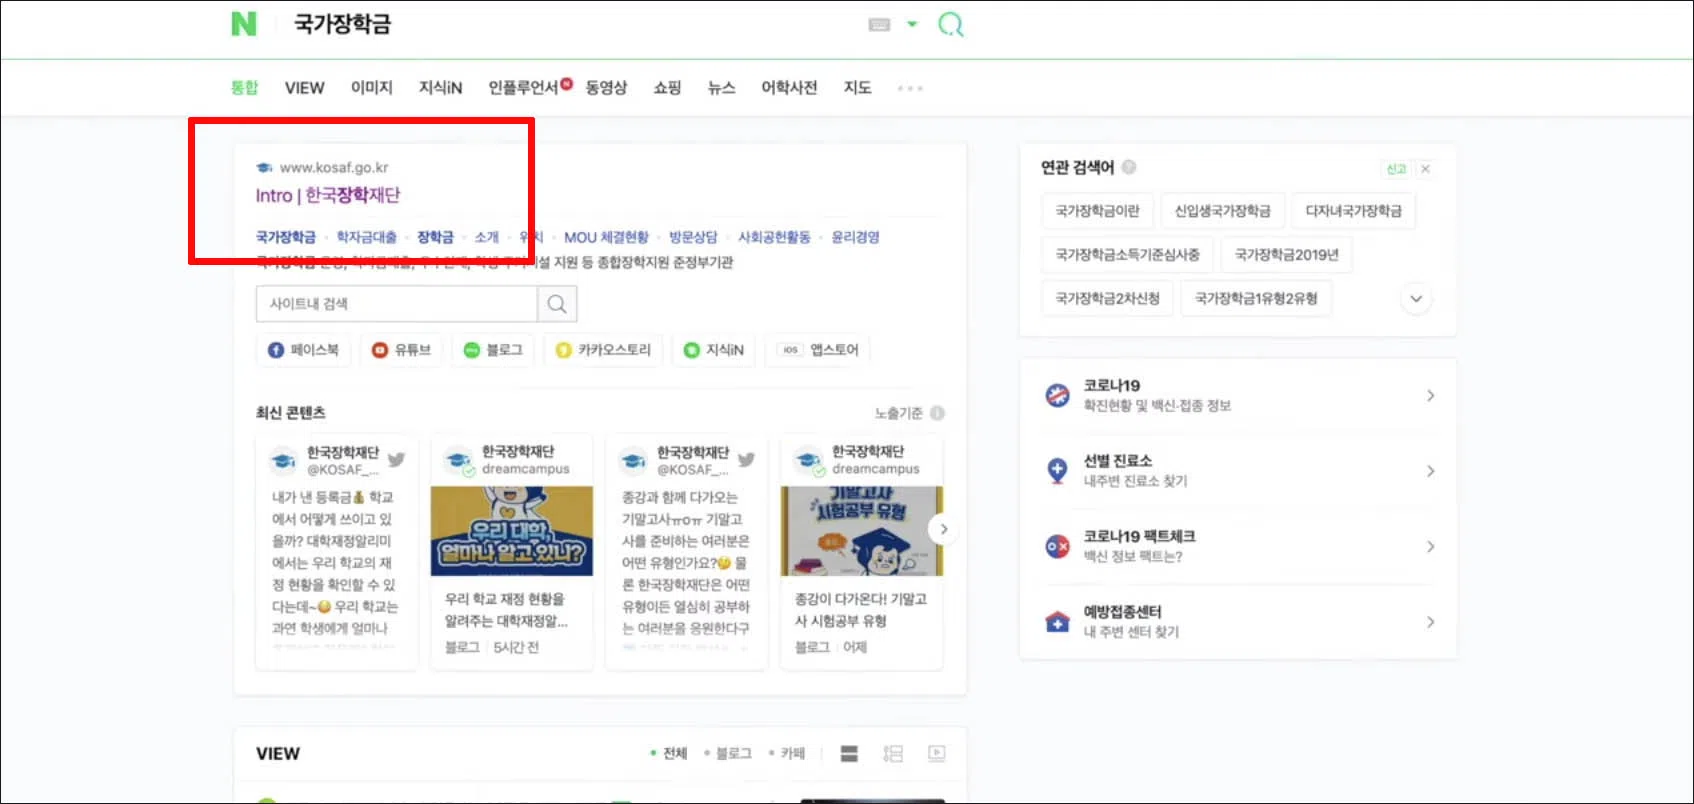Expand the search history dropdown arrow
Viewport: 1694px width, 804px height.
[912, 24]
